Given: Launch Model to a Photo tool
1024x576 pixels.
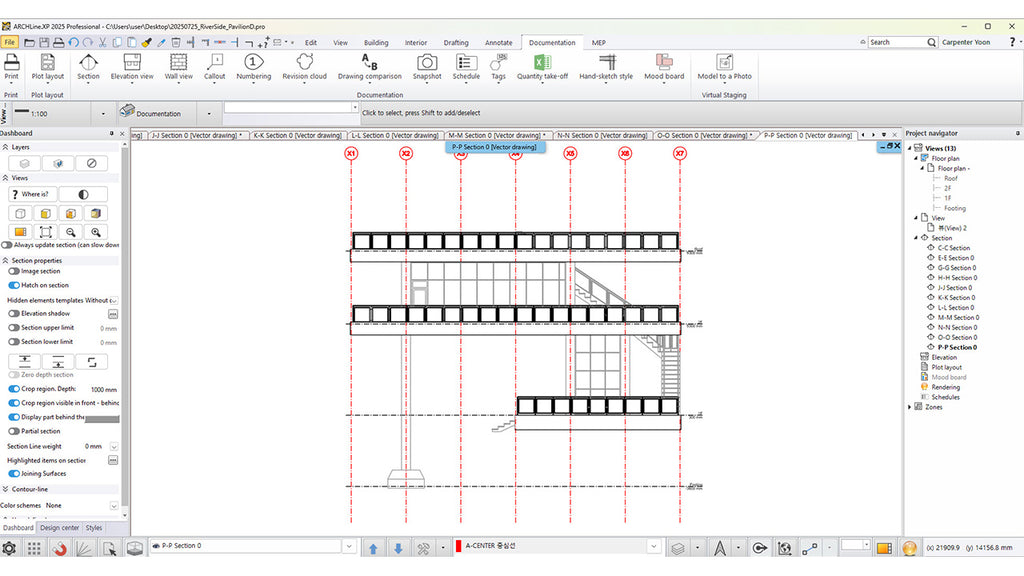Looking at the screenshot, I should coord(724,67).
